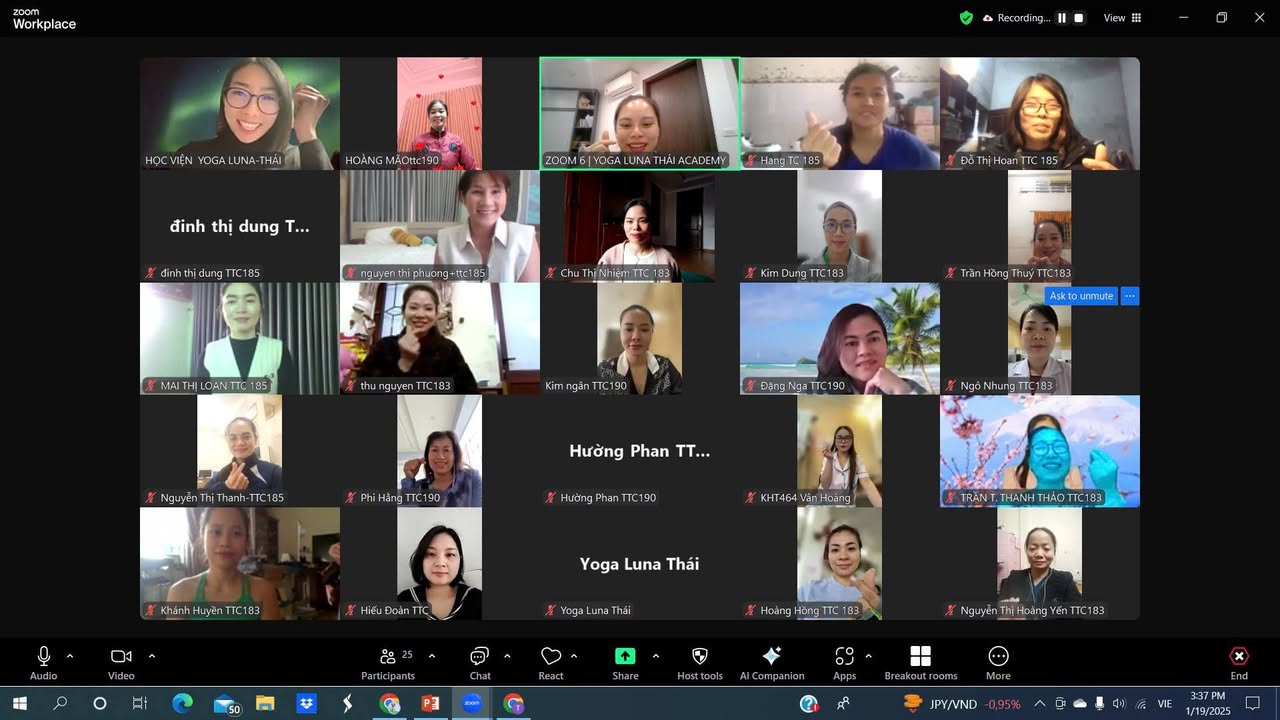The width and height of the screenshot is (1280, 720).
Task: Launch AI Companion
Action: 771,663
